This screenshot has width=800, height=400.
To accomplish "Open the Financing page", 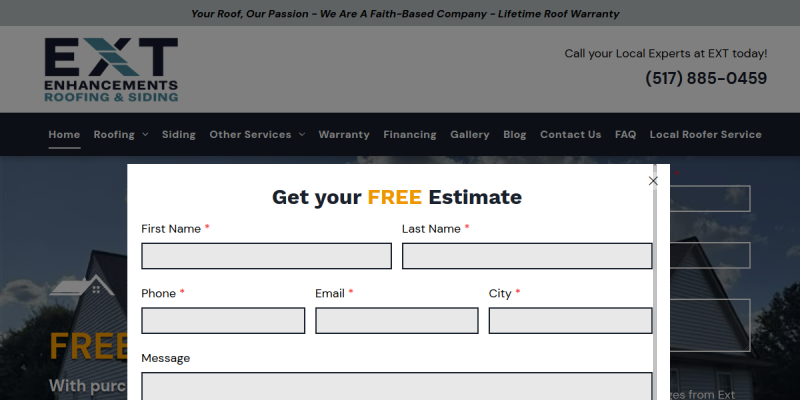I will (x=410, y=135).
